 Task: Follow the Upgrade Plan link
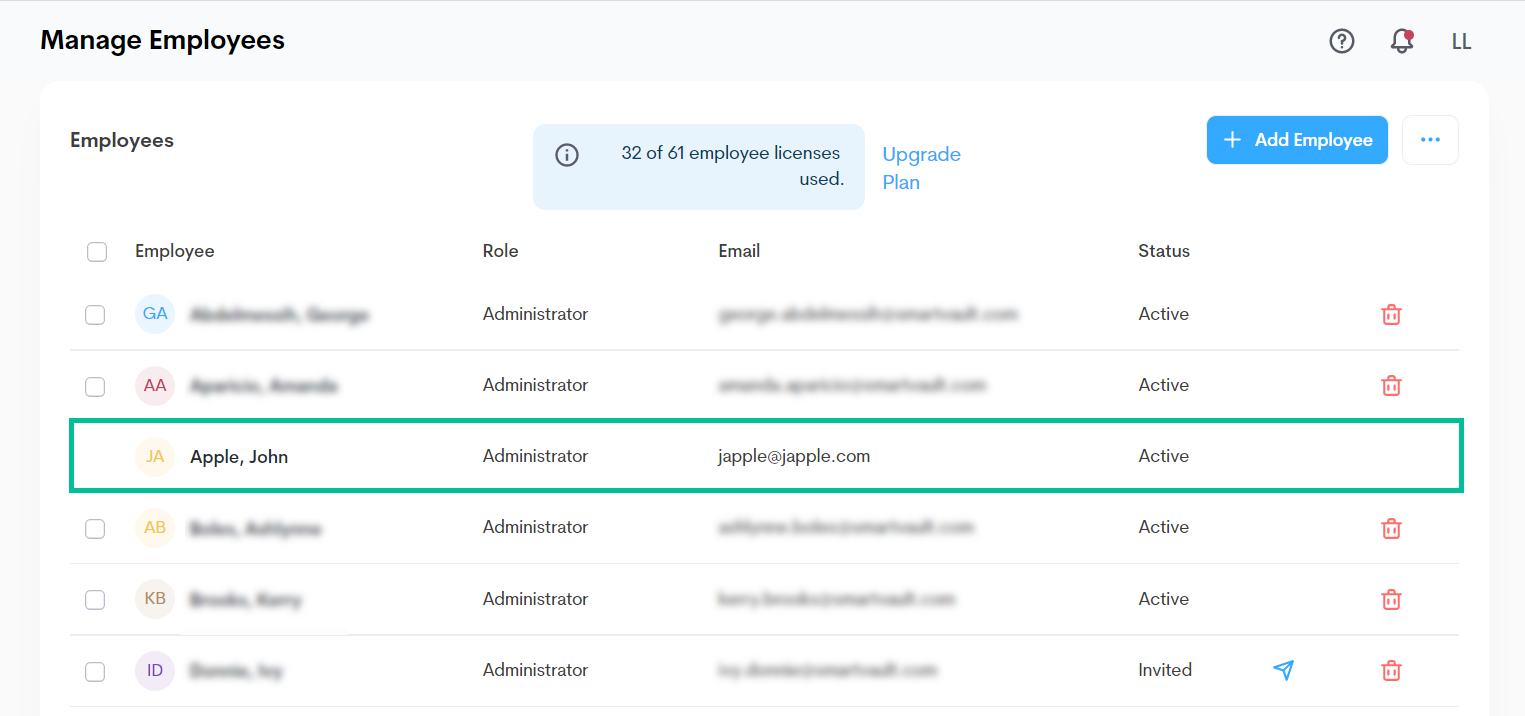(921, 168)
